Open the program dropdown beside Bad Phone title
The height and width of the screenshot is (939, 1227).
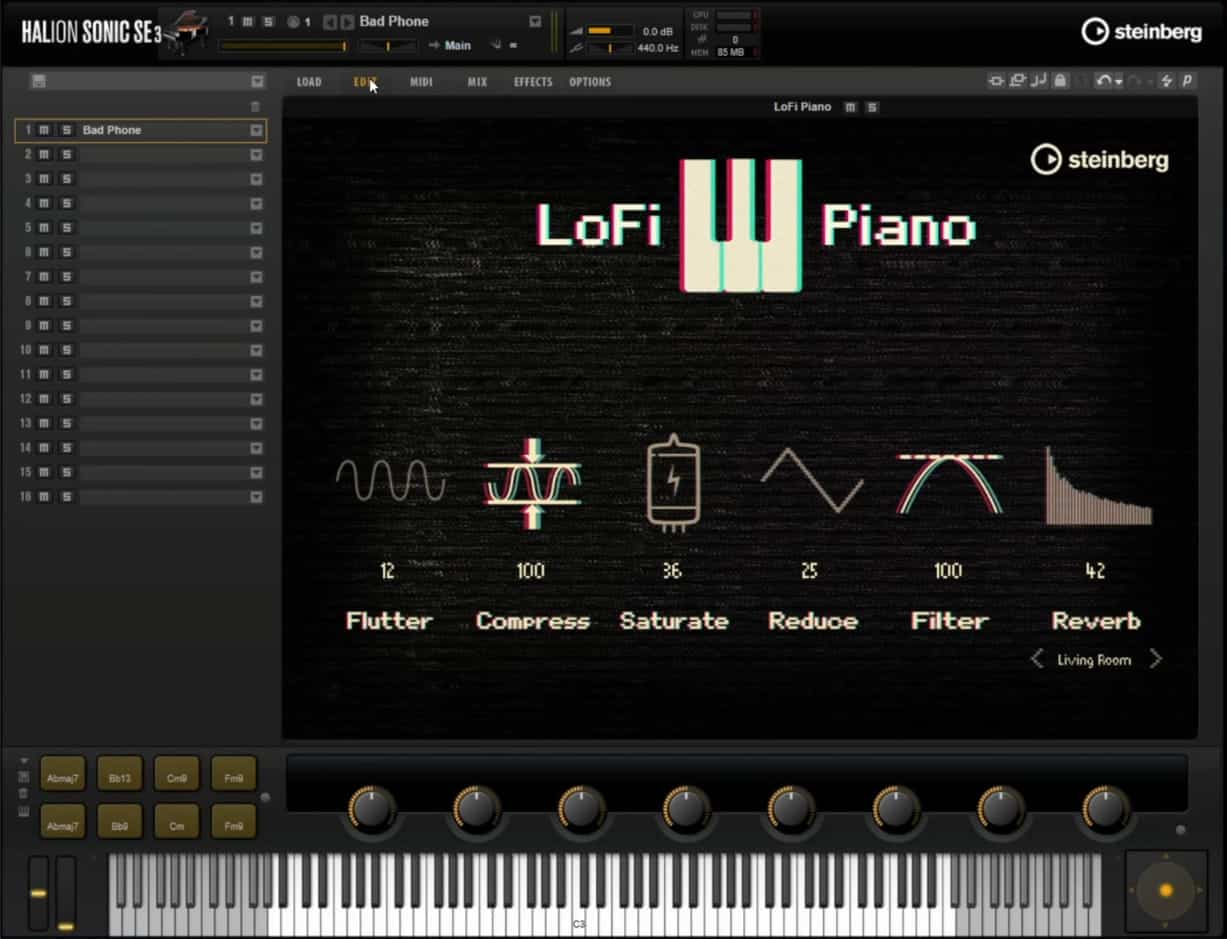535,21
